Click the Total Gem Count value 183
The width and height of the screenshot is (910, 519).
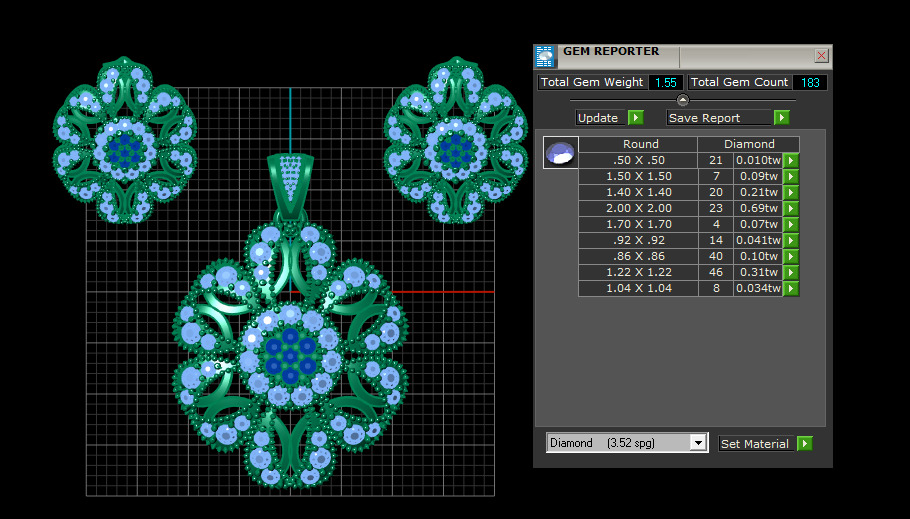pos(810,82)
